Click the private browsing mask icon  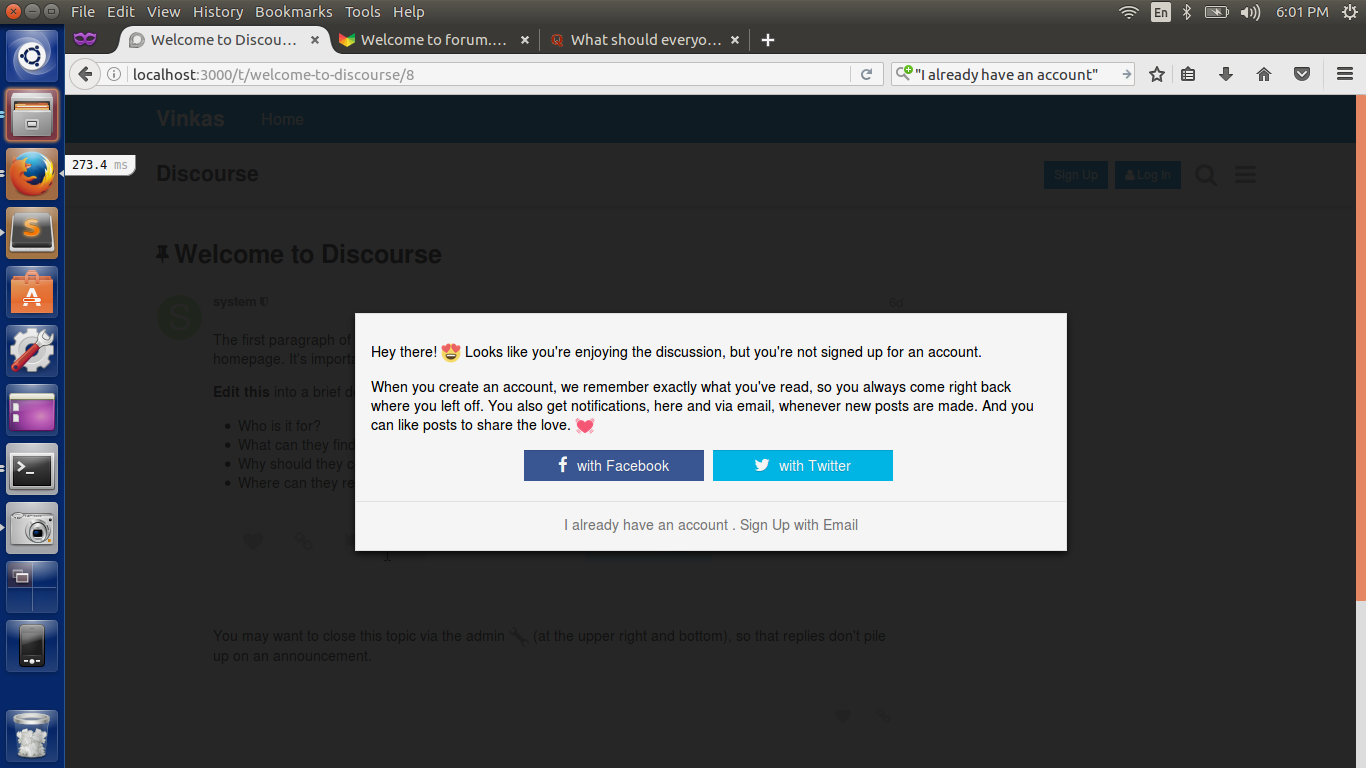[x=85, y=39]
